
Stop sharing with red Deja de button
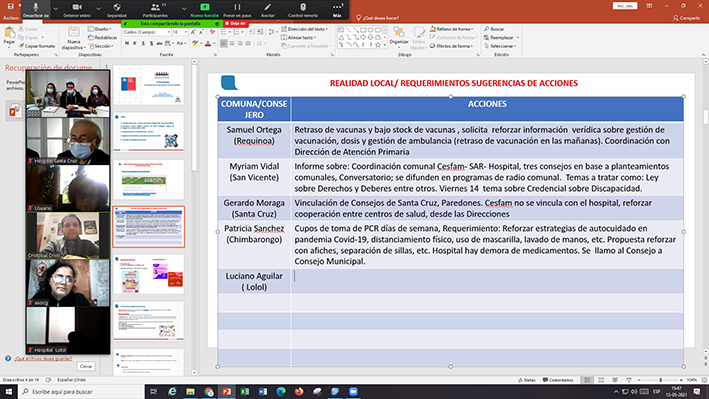(x=236, y=24)
